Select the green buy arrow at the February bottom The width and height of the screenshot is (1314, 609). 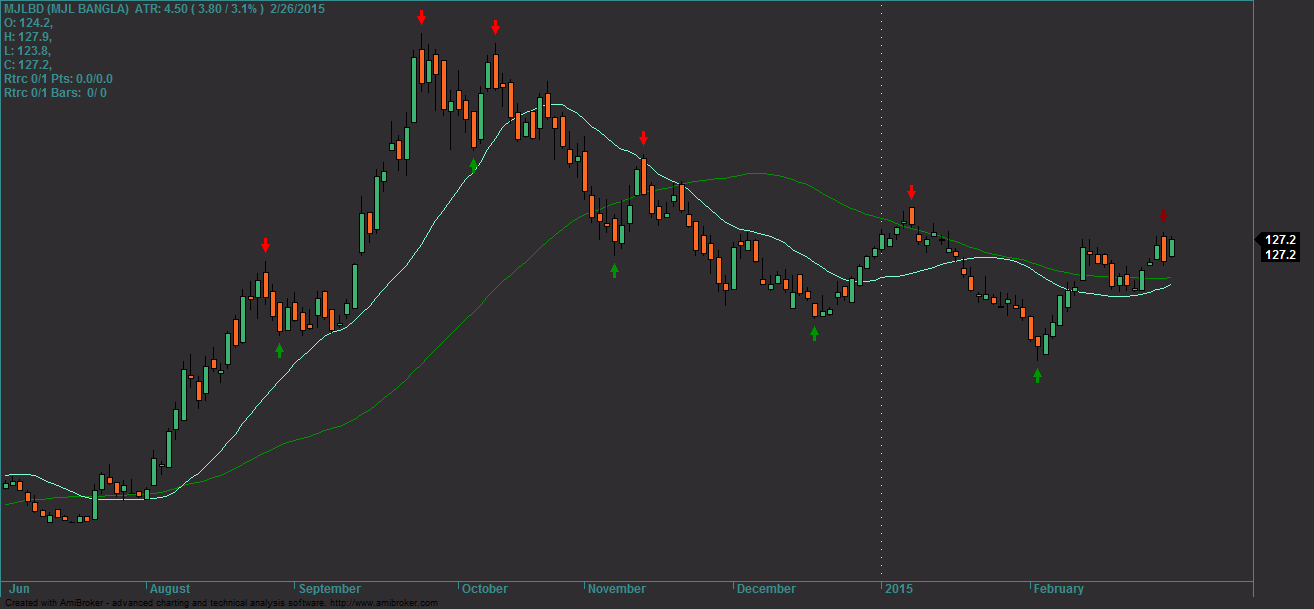pos(1038,377)
